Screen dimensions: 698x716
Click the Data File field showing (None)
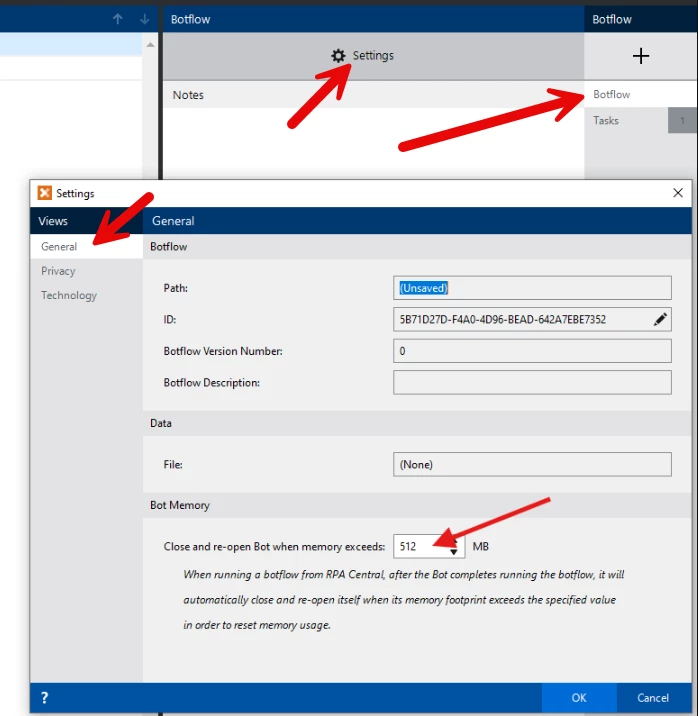click(x=532, y=464)
